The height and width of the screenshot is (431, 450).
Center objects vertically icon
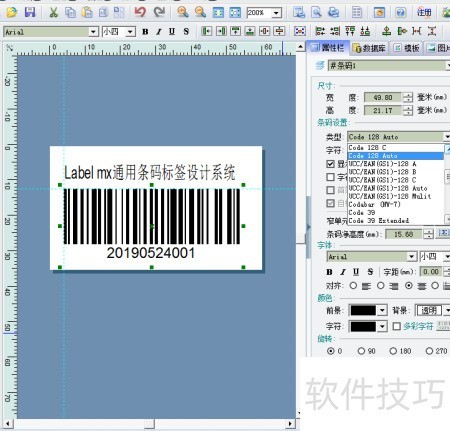click(279, 31)
